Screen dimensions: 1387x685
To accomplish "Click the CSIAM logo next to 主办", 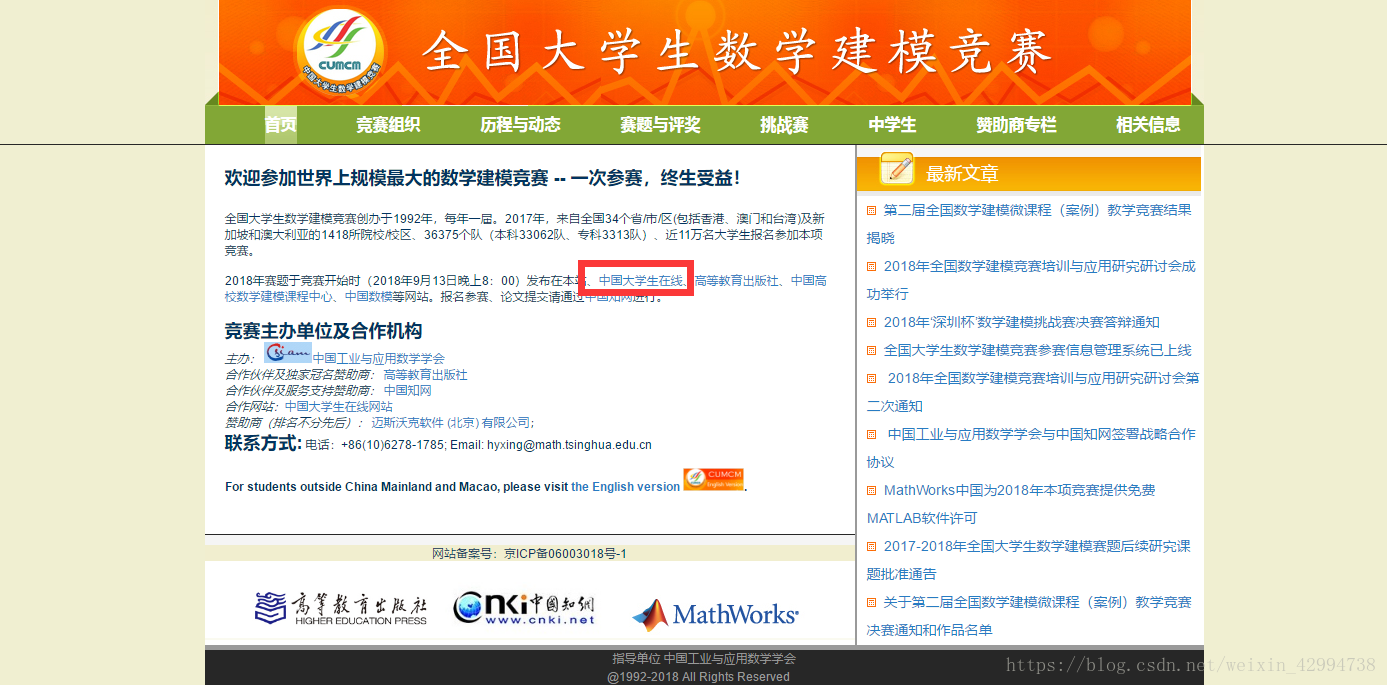I will point(288,353).
